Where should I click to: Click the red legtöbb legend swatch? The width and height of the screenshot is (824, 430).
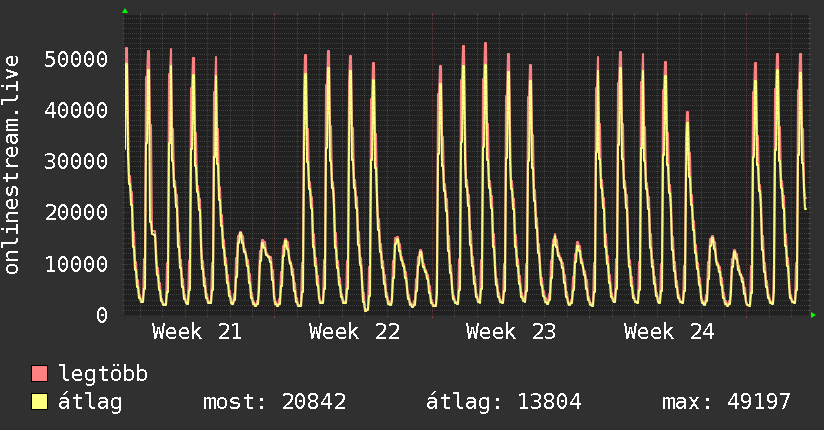[39, 374]
